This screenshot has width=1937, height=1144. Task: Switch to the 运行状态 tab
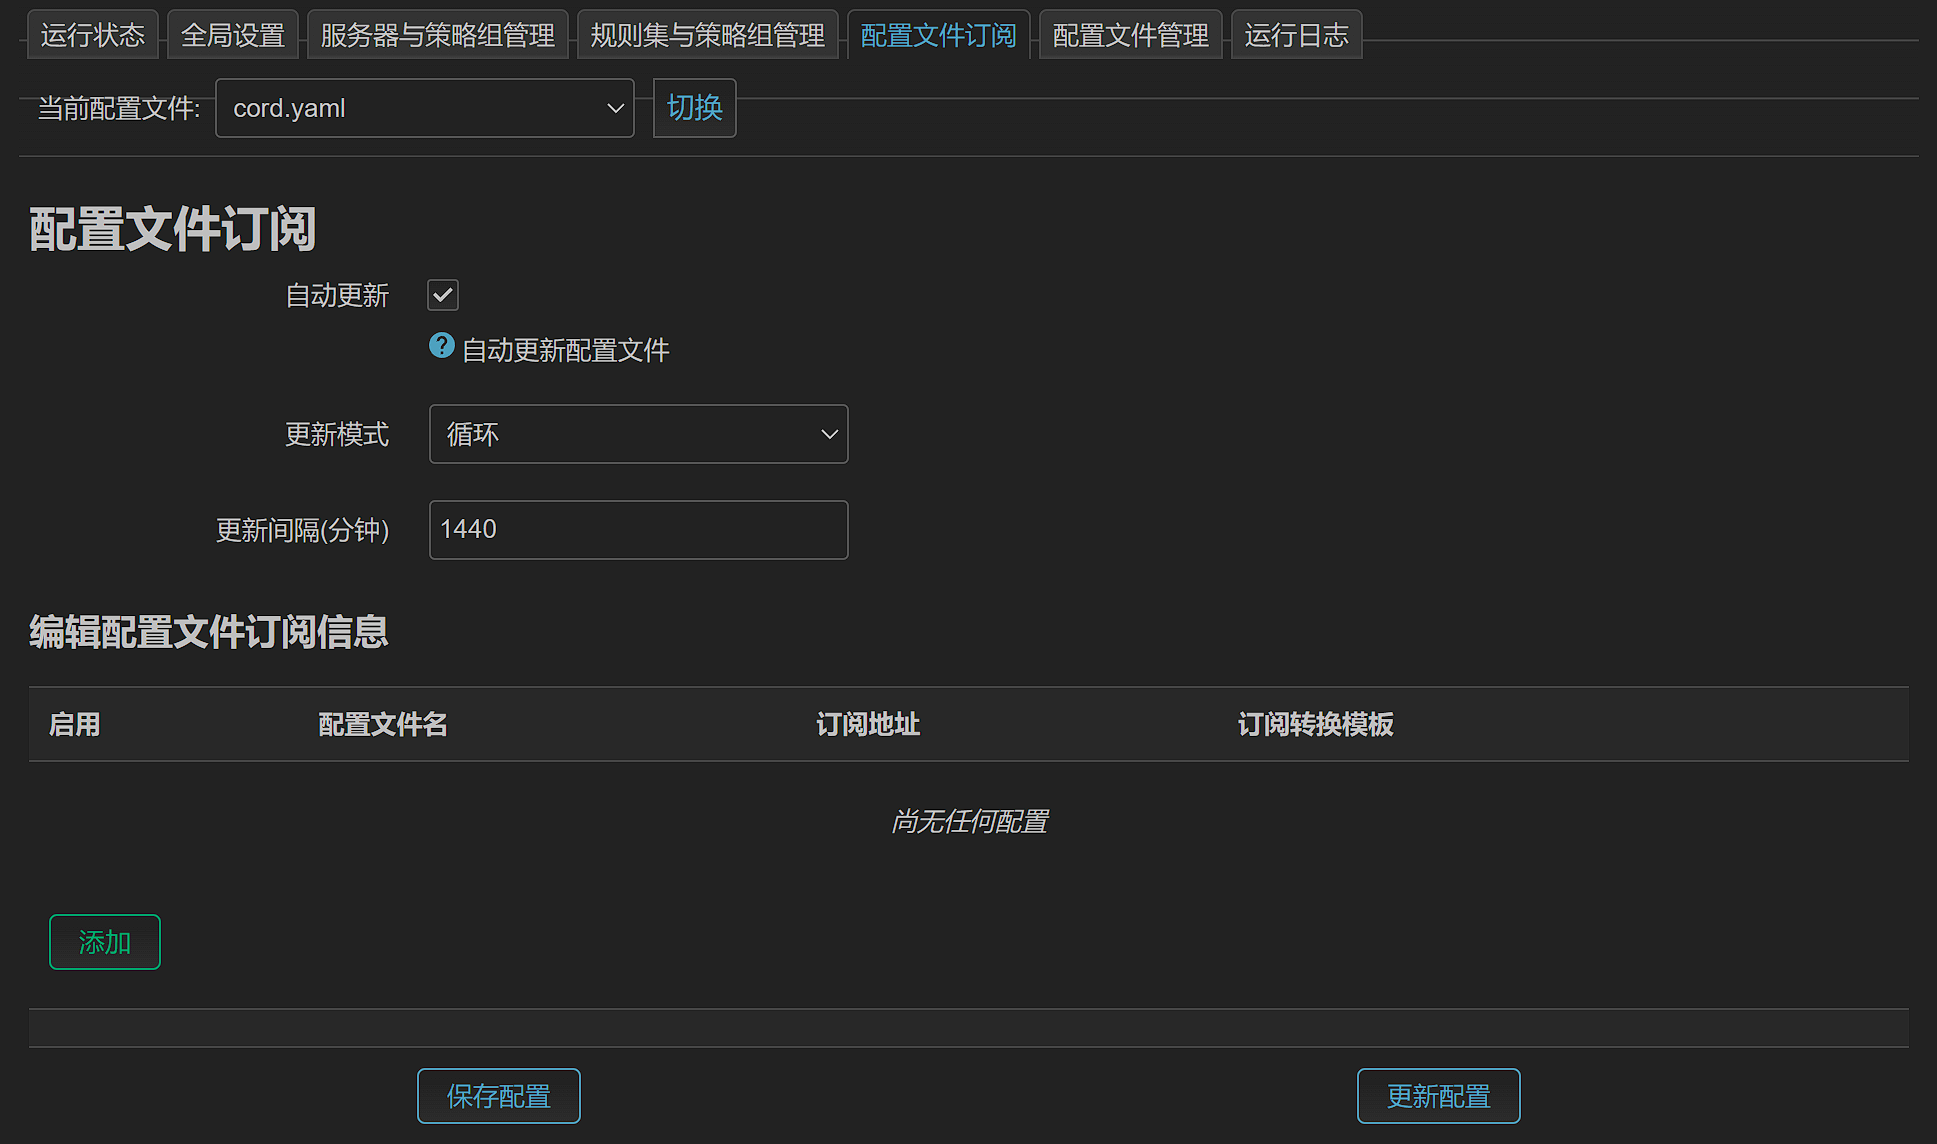[x=93, y=35]
